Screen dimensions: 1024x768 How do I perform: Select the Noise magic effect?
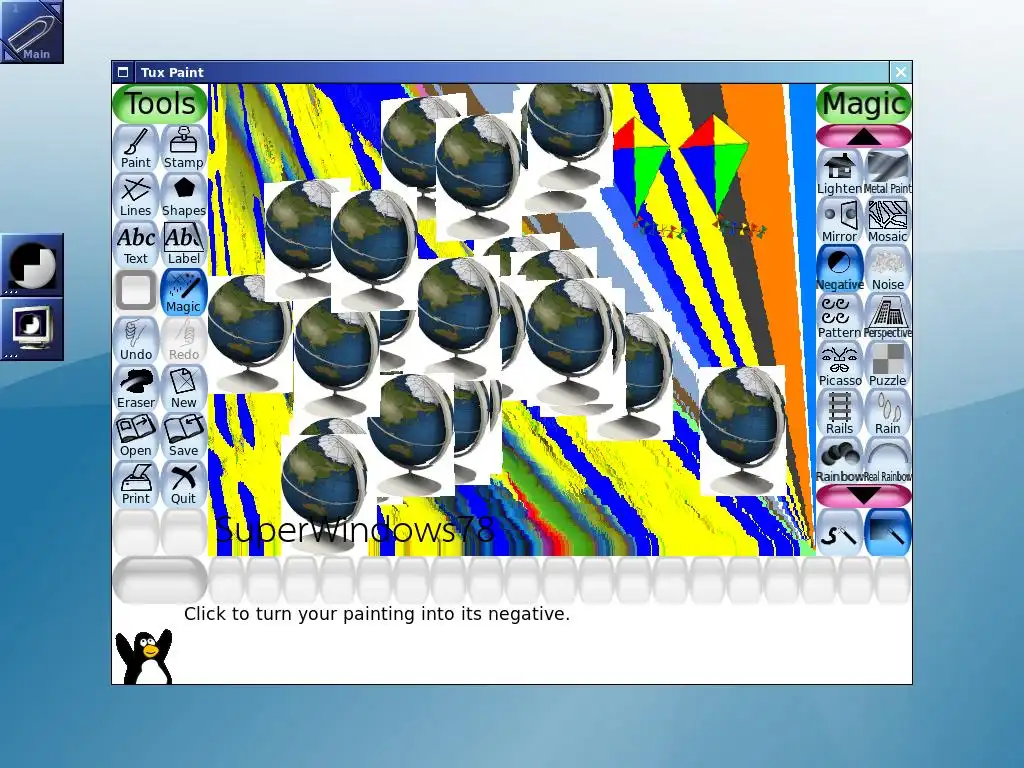pos(888,269)
